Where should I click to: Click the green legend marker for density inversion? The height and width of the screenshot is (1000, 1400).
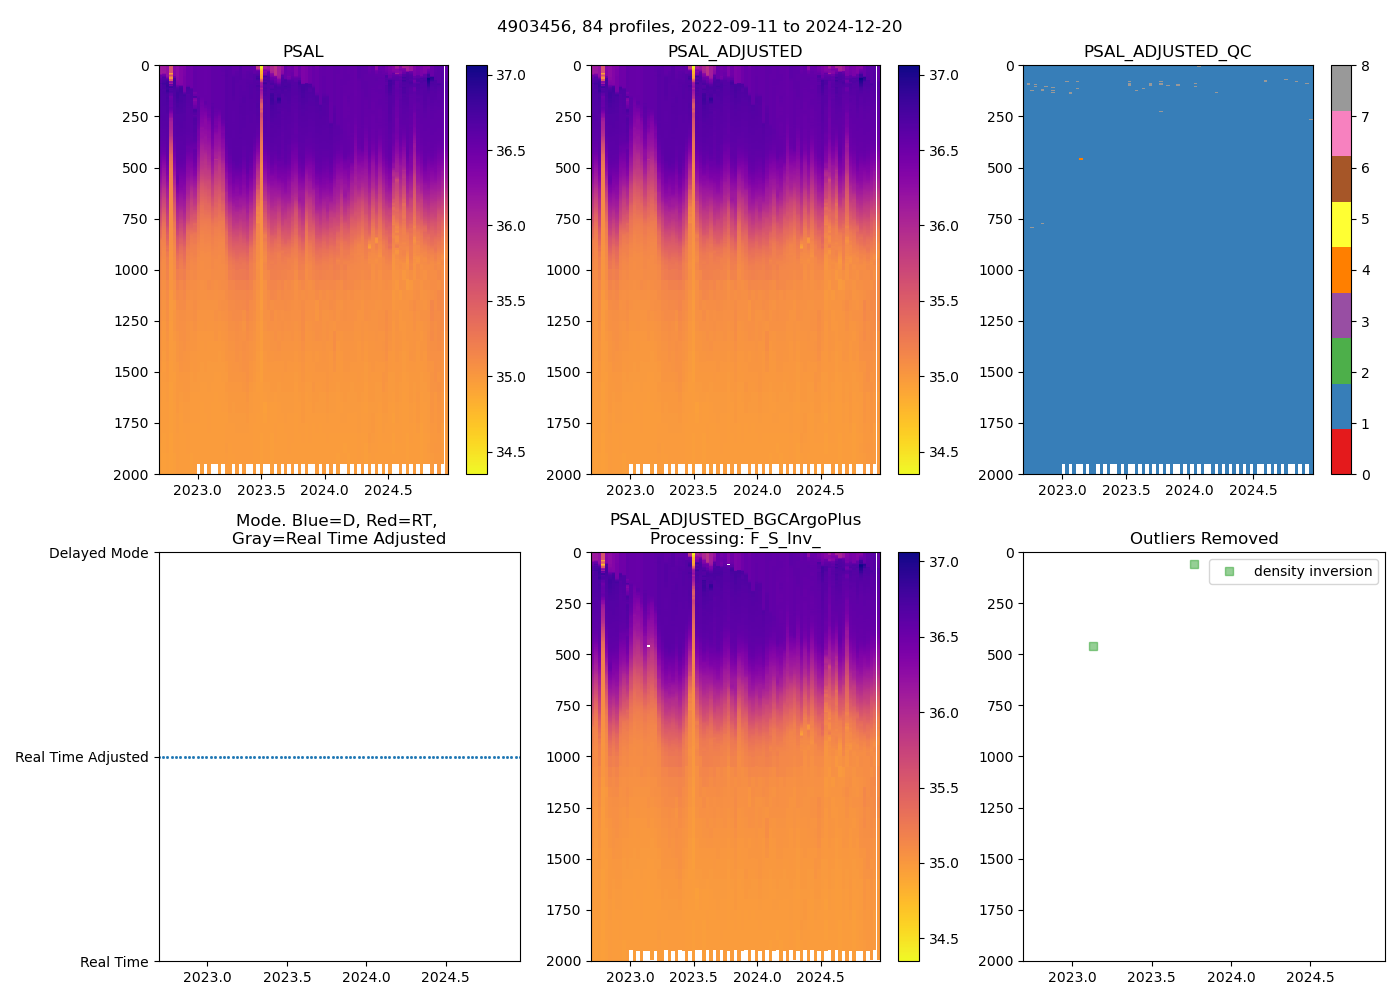[1229, 571]
